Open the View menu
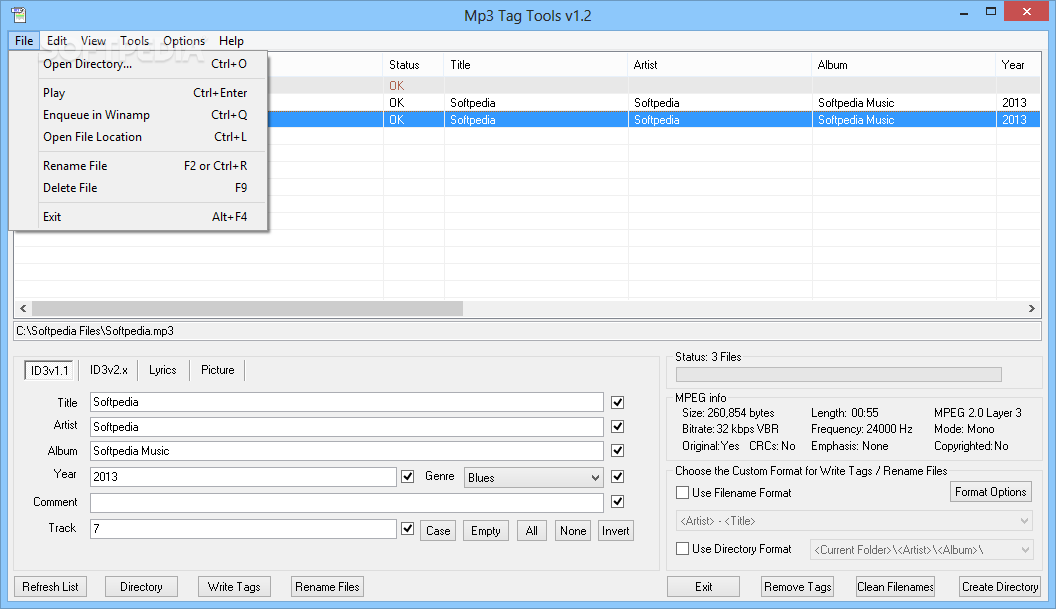 click(x=93, y=40)
